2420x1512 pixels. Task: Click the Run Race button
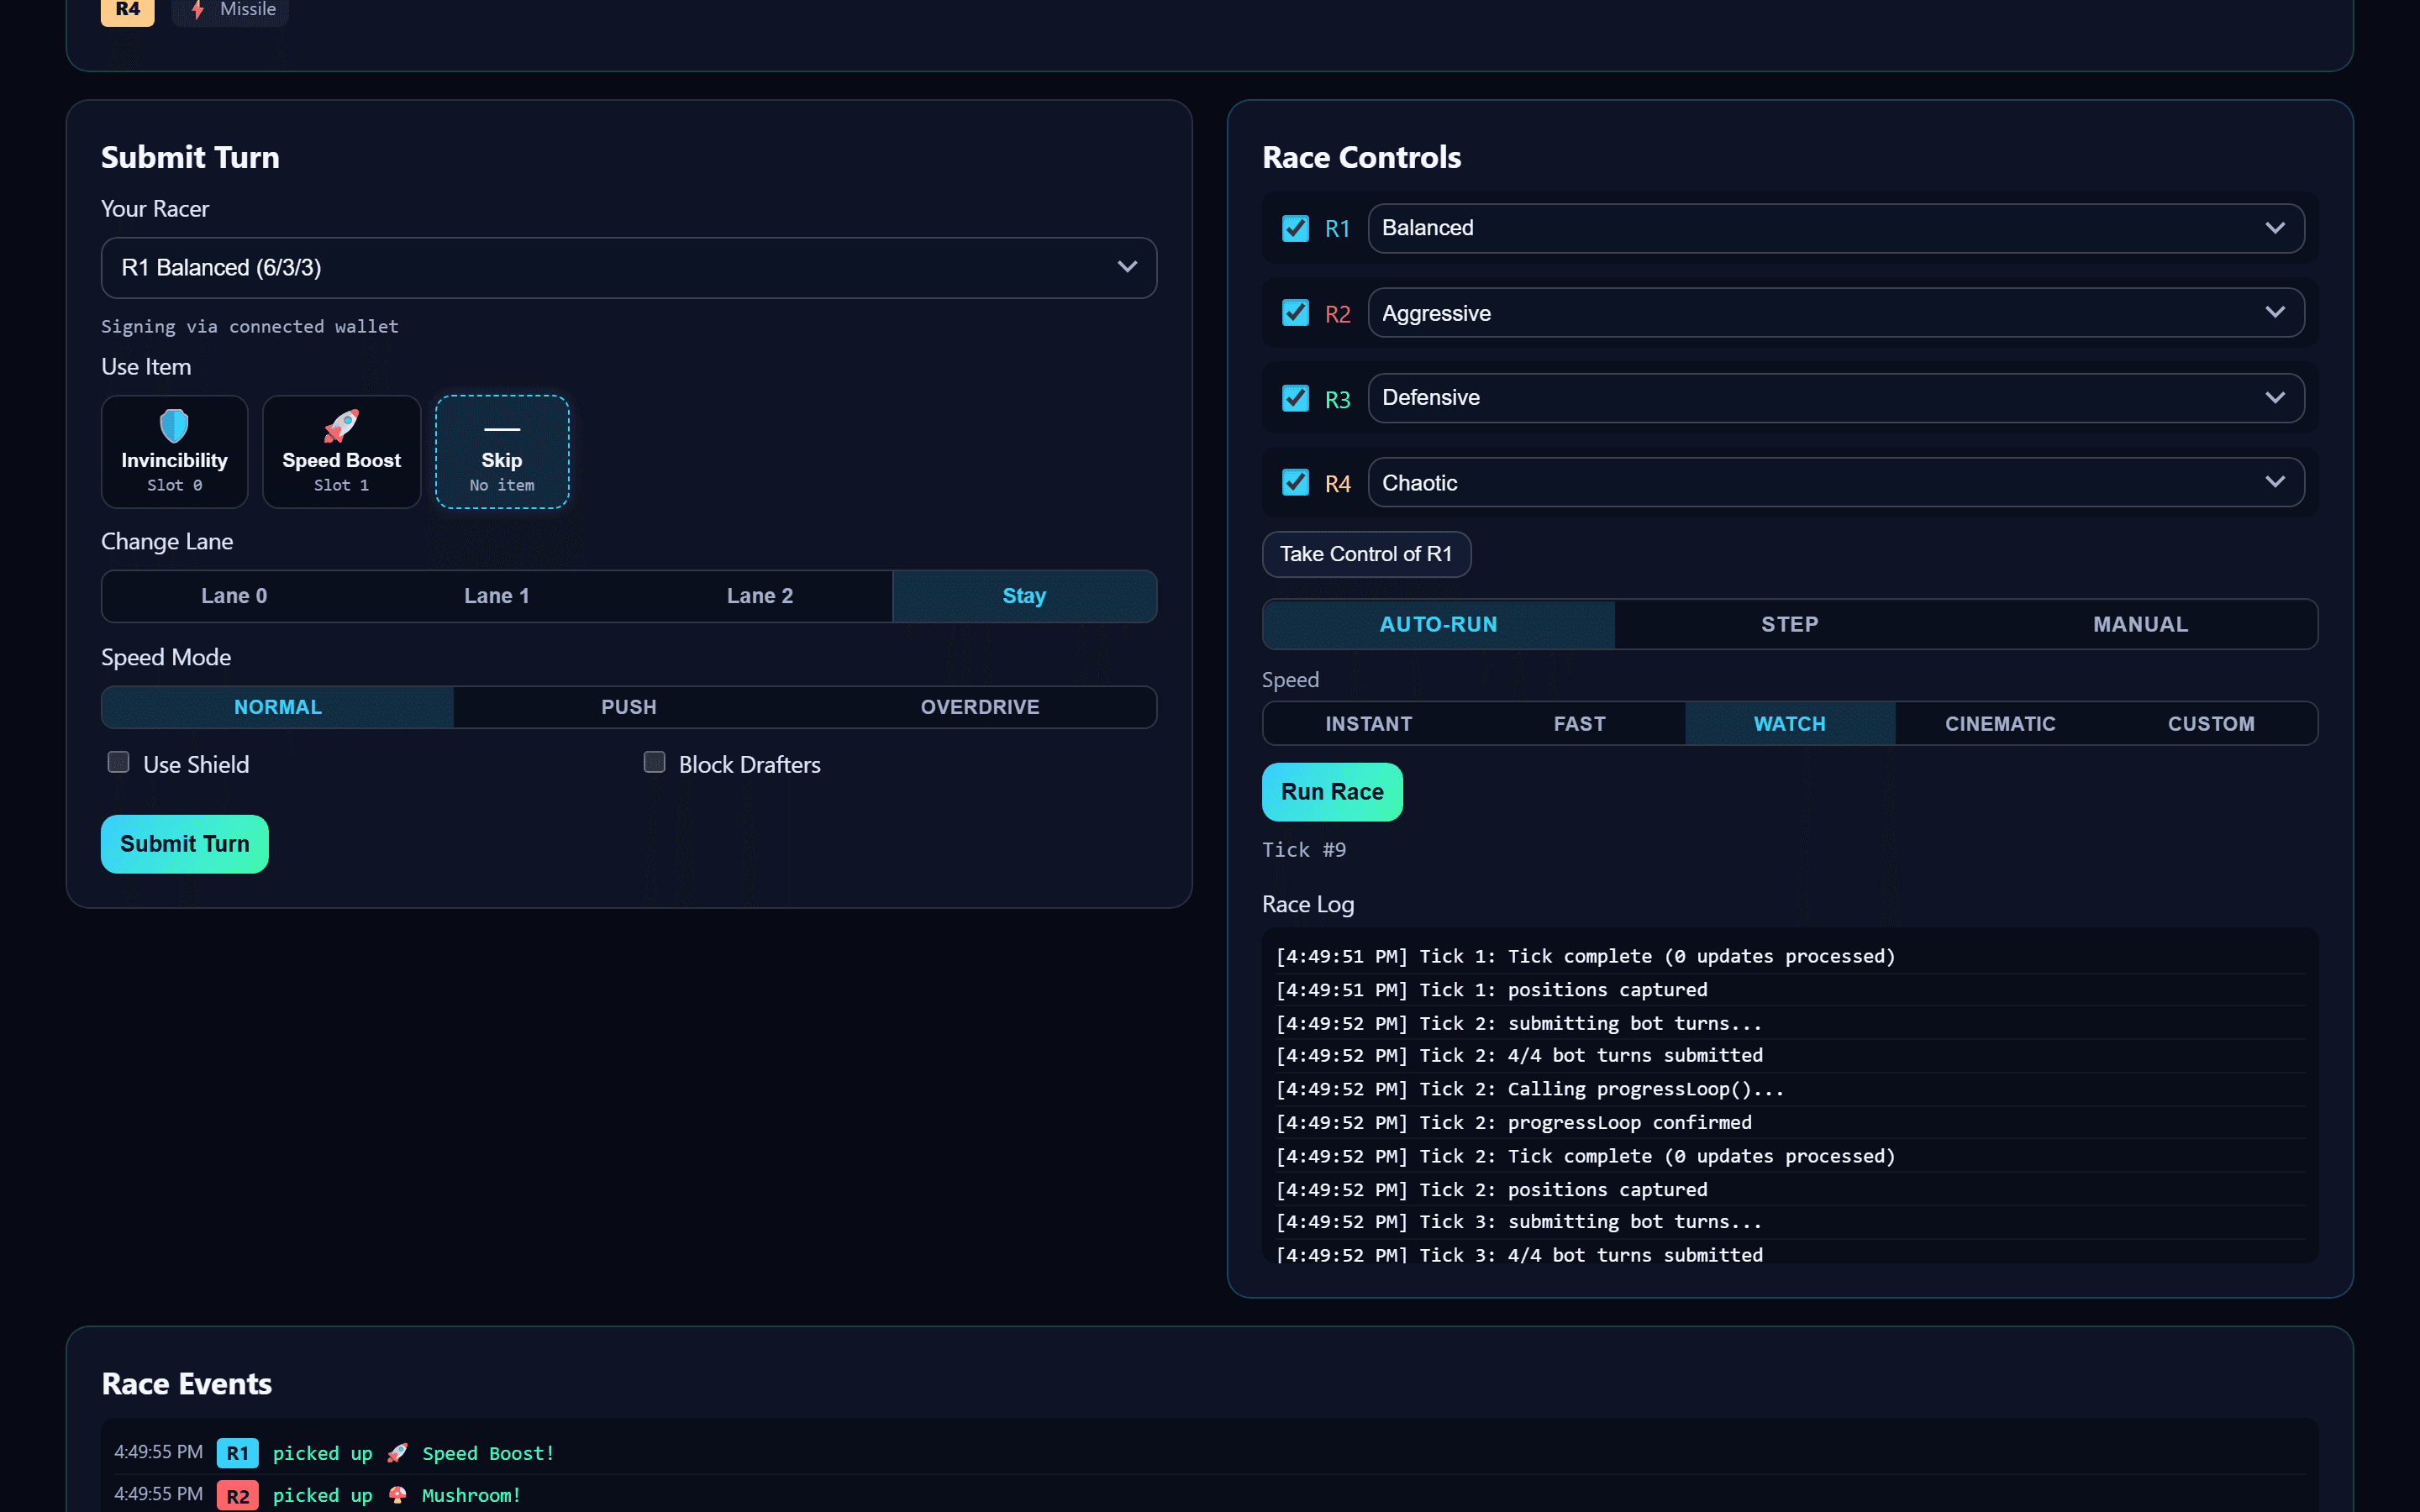[x=1332, y=792]
